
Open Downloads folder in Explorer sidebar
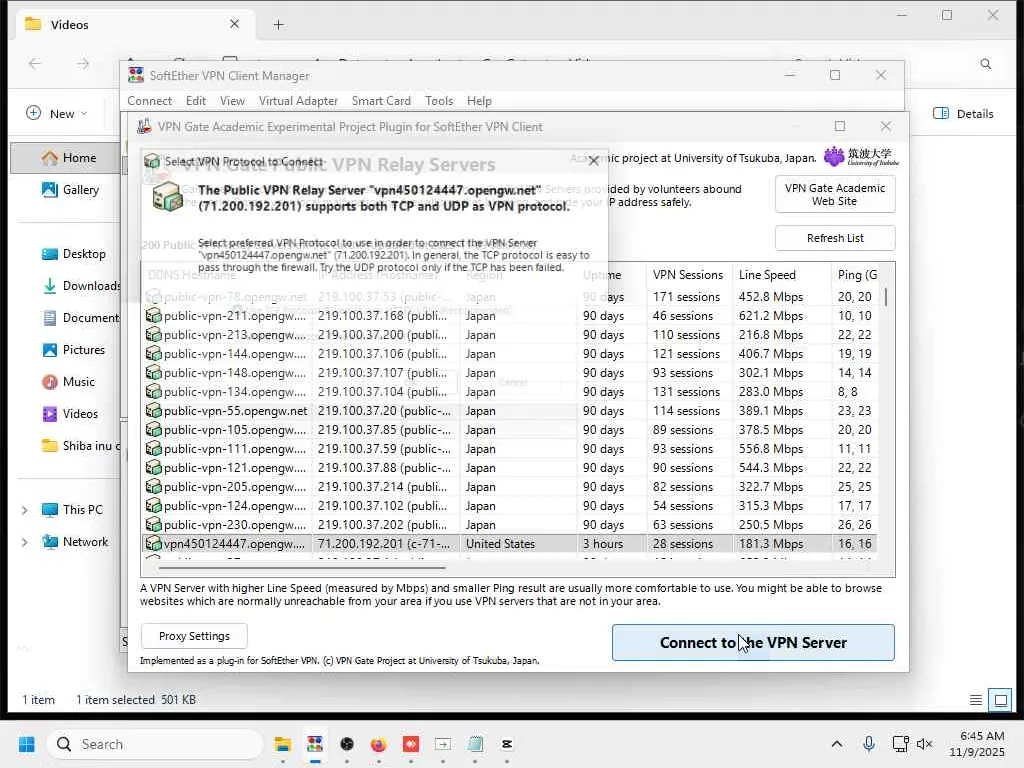(80, 285)
